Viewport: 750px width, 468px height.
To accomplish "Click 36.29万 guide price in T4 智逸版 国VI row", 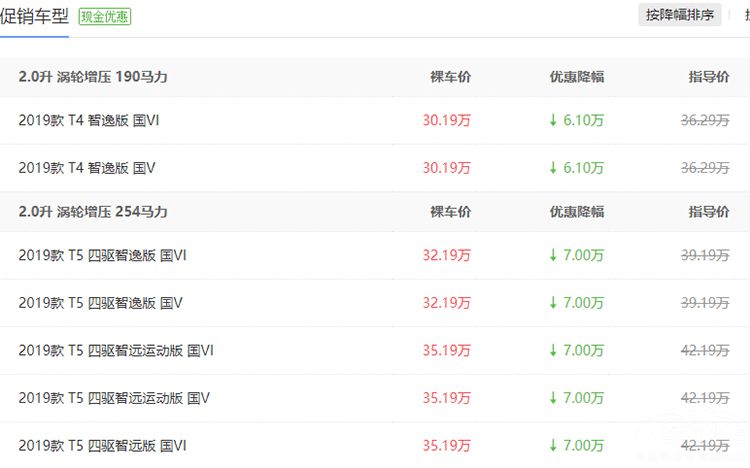I will (705, 120).
